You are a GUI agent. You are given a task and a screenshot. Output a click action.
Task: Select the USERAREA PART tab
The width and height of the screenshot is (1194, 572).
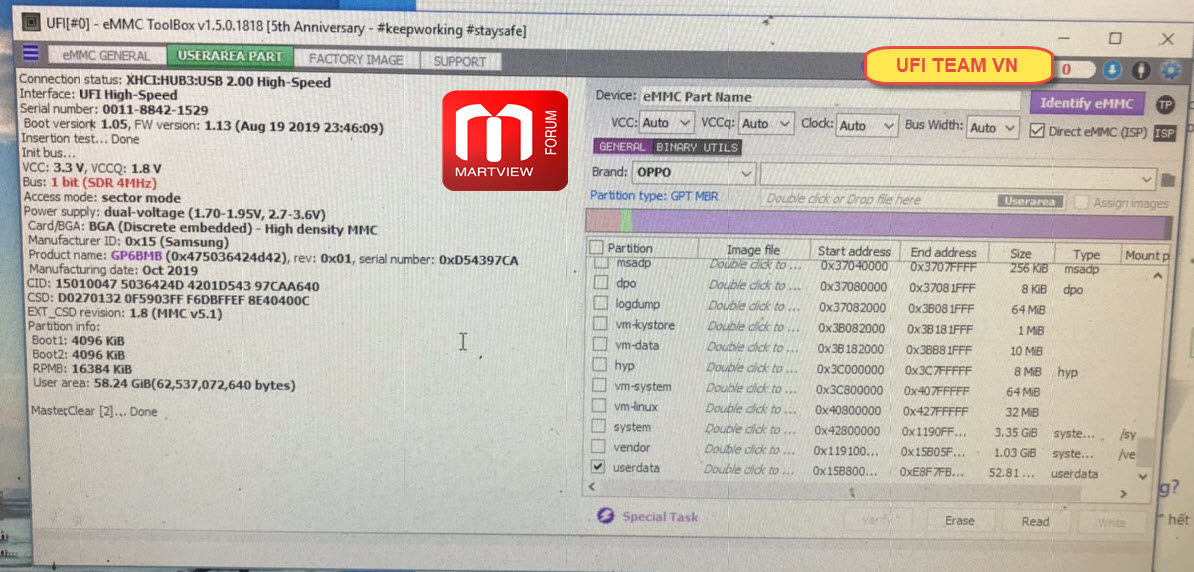pyautogui.click(x=230, y=56)
